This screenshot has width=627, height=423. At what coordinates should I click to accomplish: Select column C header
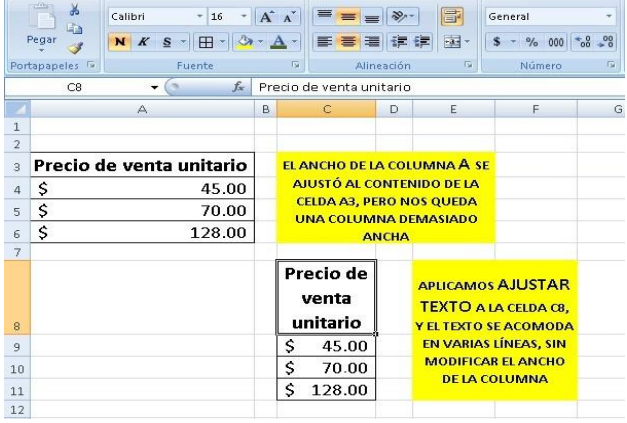tap(326, 109)
